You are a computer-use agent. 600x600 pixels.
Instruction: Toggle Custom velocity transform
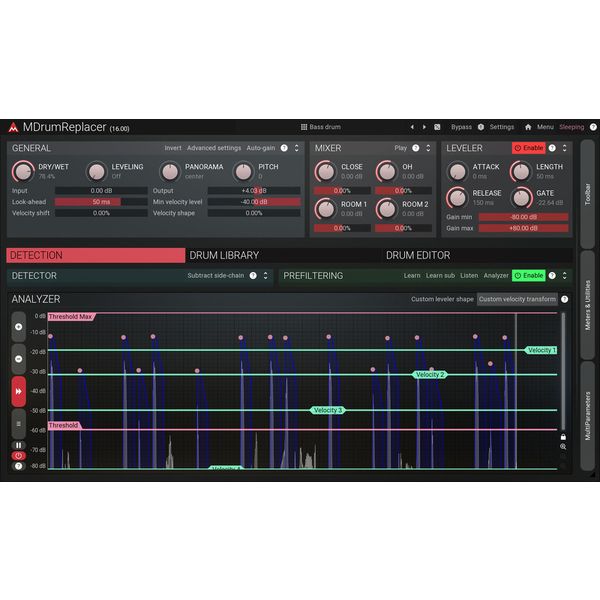pyautogui.click(x=517, y=299)
